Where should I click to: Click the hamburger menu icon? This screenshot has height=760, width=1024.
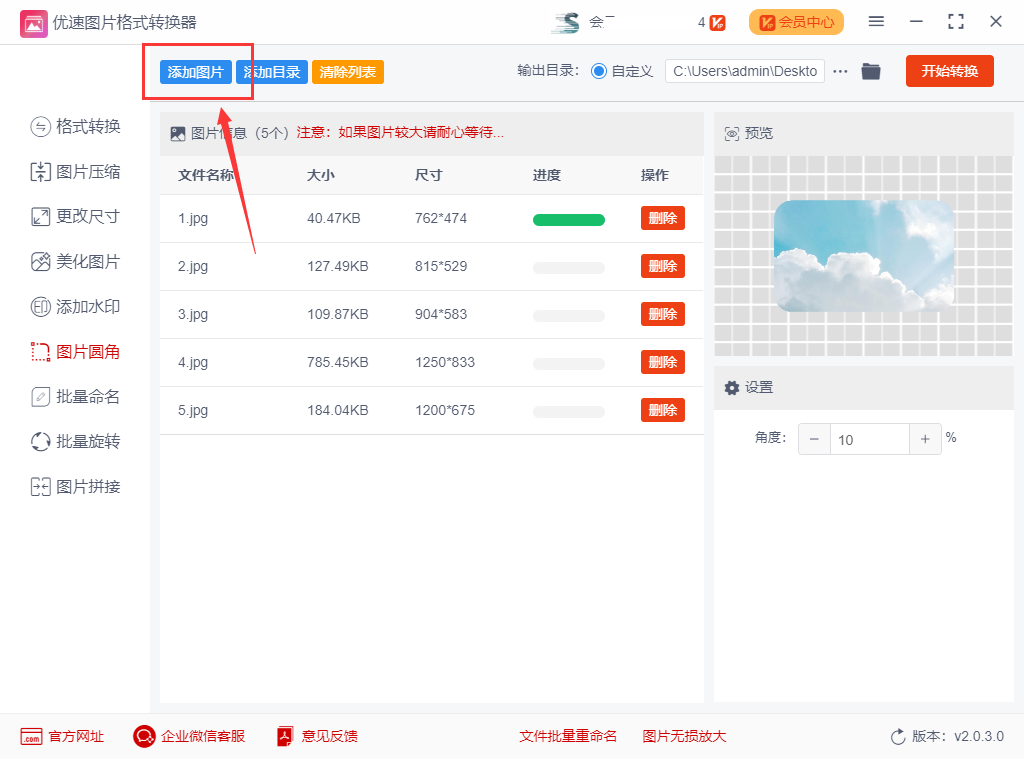pyautogui.click(x=876, y=22)
